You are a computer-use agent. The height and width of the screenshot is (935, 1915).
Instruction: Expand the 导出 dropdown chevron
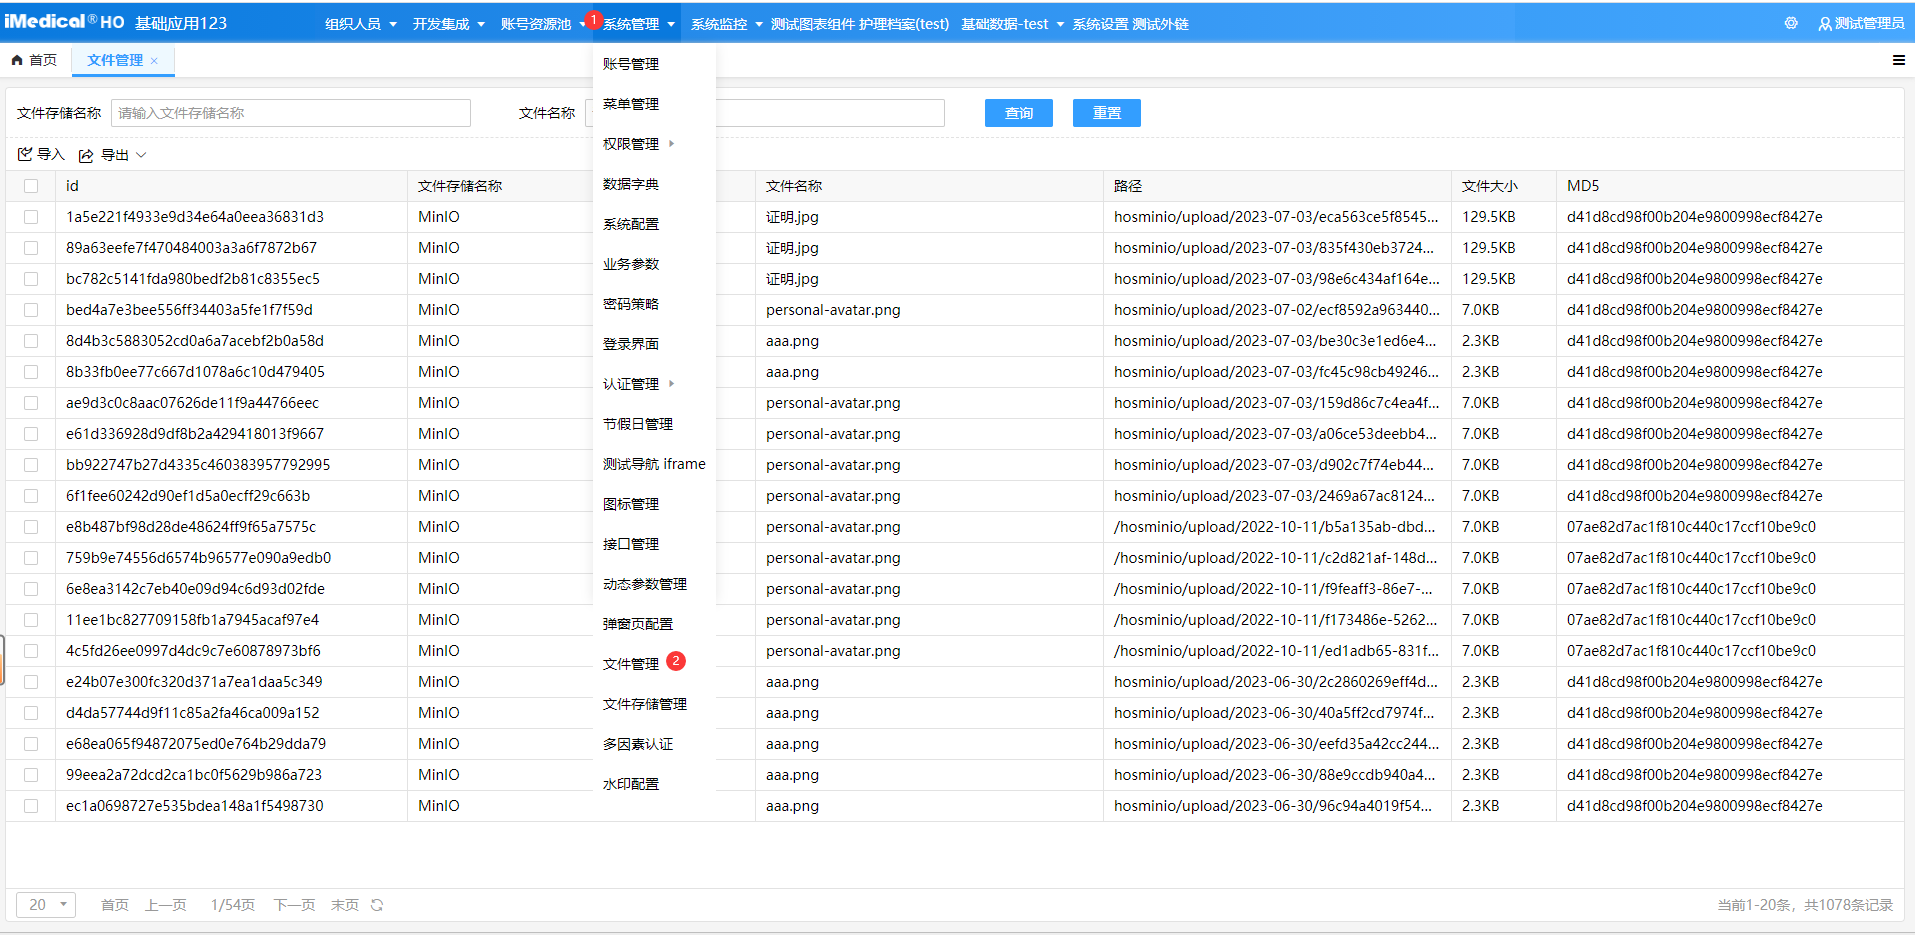click(x=141, y=154)
